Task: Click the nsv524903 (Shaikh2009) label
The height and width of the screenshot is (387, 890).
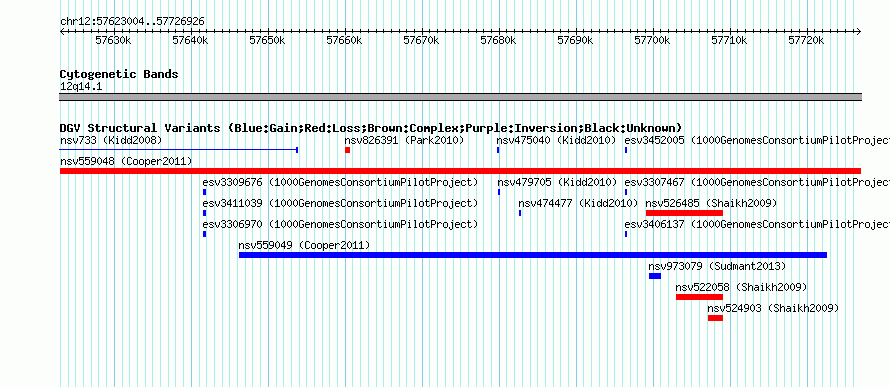Action: coord(773,308)
